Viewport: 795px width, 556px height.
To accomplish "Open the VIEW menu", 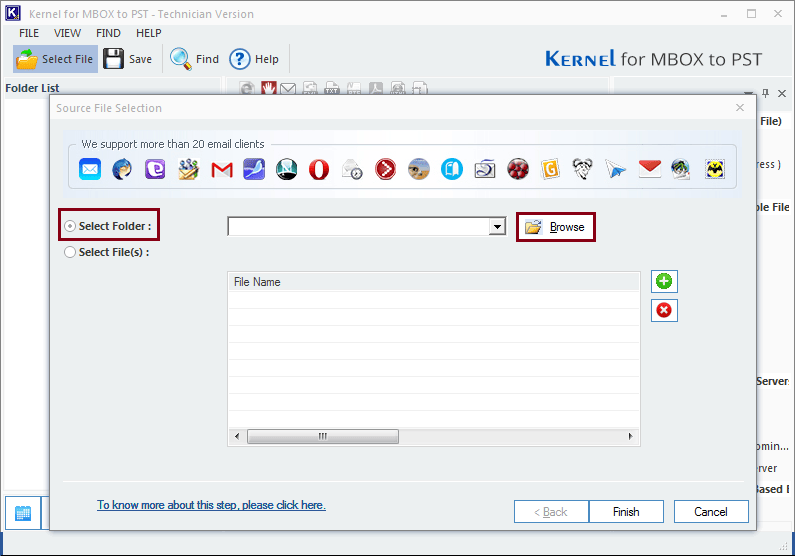I will [x=67, y=33].
